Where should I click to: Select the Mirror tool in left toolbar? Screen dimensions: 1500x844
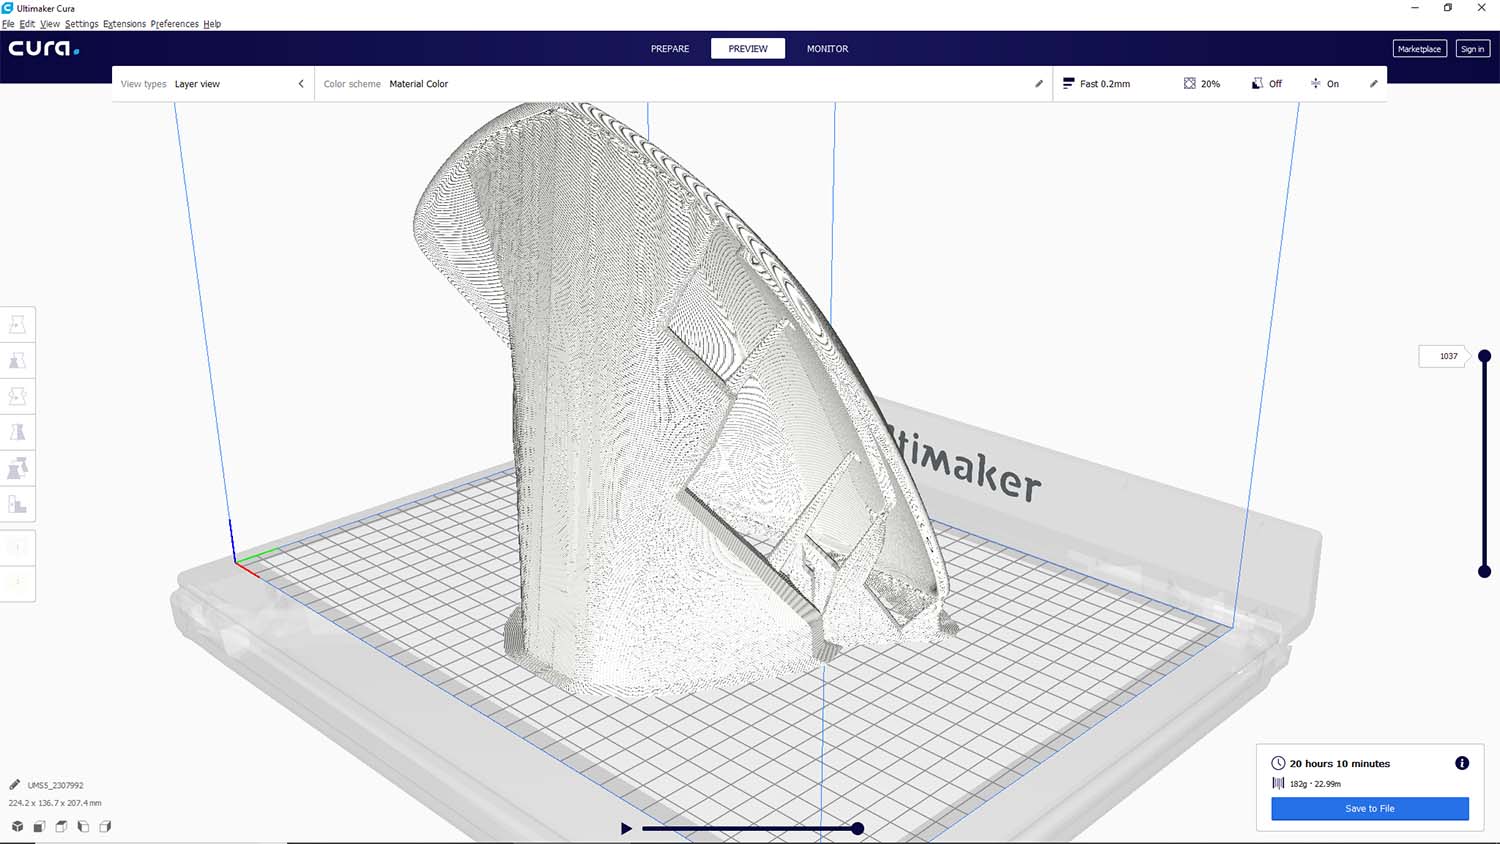tap(18, 433)
